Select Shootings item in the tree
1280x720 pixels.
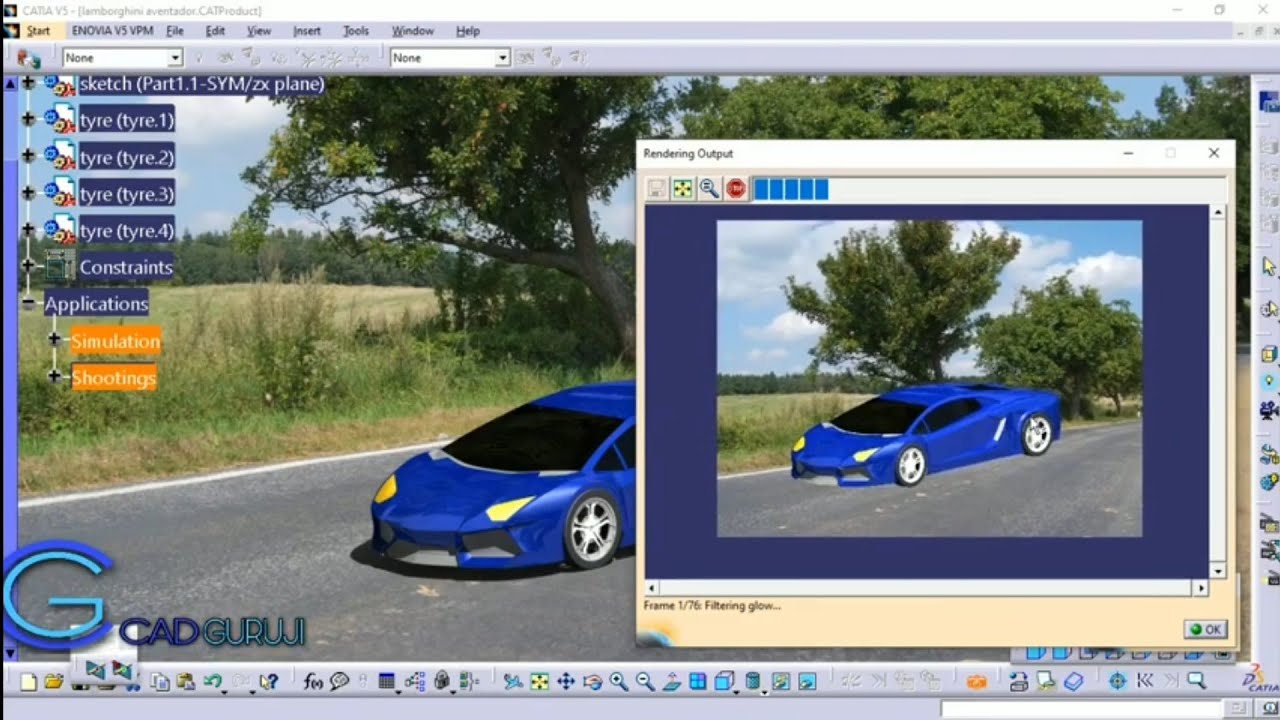point(113,378)
